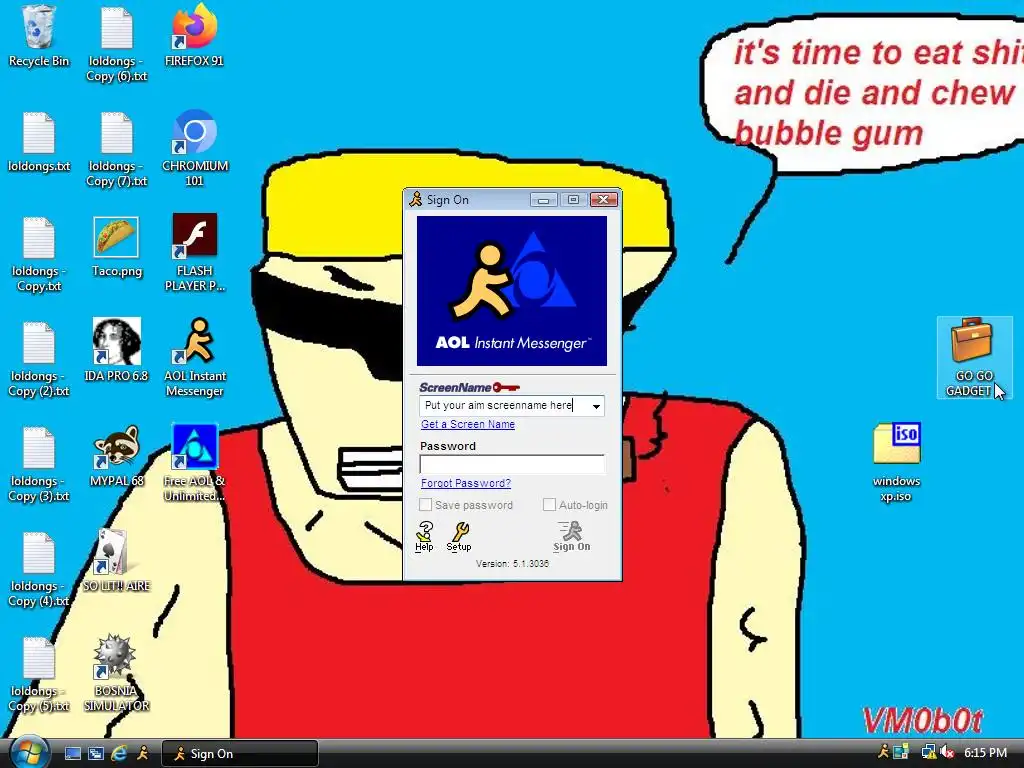Launch AIM from the quick launch bar
This screenshot has width=1024, height=768.
142,754
